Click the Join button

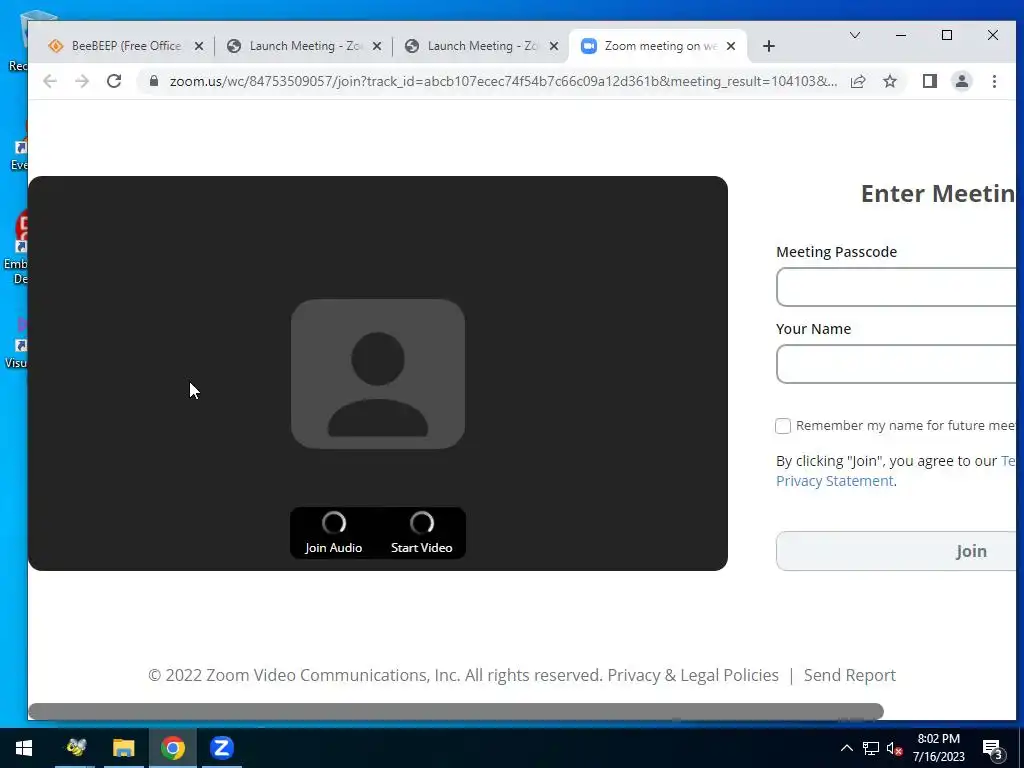[896, 551]
